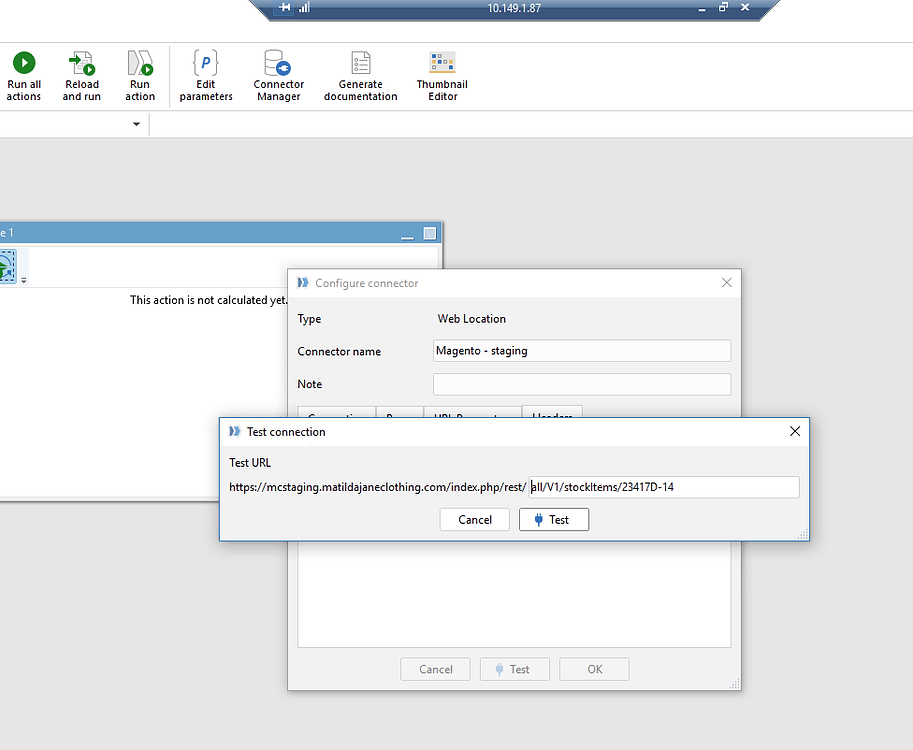Confirm the Configure connector dialog with OK

pyautogui.click(x=594, y=669)
